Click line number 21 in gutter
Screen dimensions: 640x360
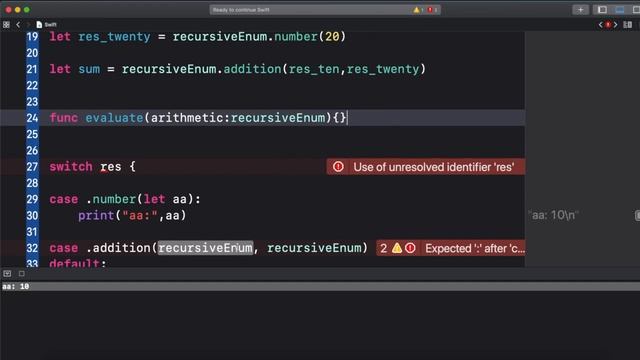pyautogui.click(x=32, y=69)
